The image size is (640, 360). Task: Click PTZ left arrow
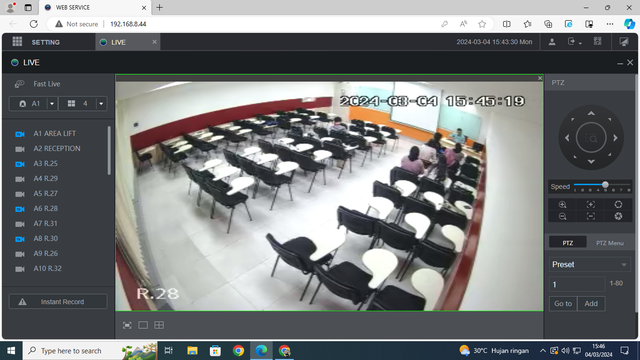pos(567,138)
